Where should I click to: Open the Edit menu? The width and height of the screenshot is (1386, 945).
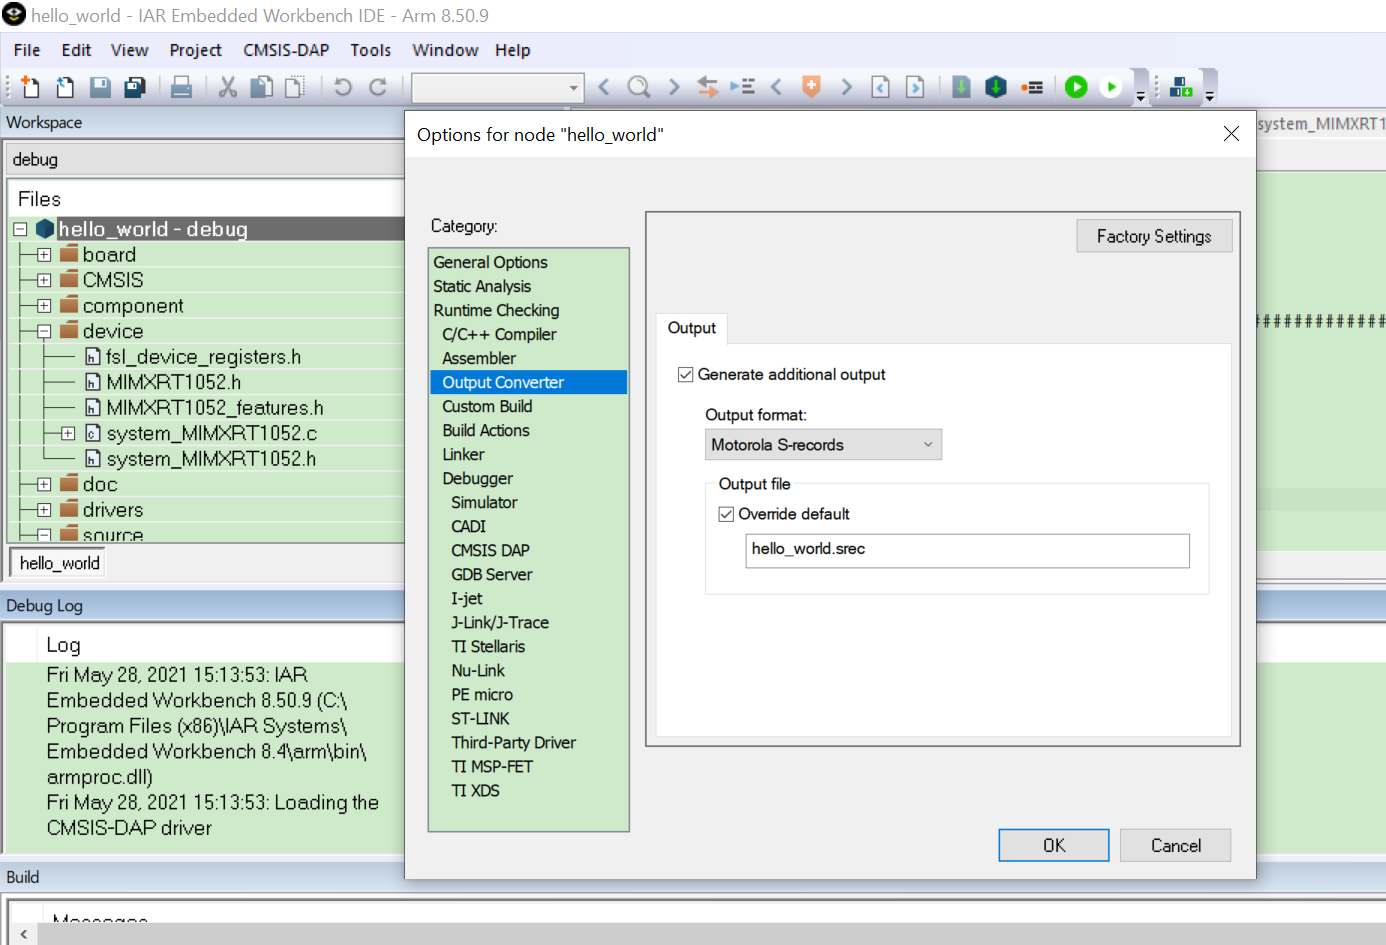click(x=76, y=50)
